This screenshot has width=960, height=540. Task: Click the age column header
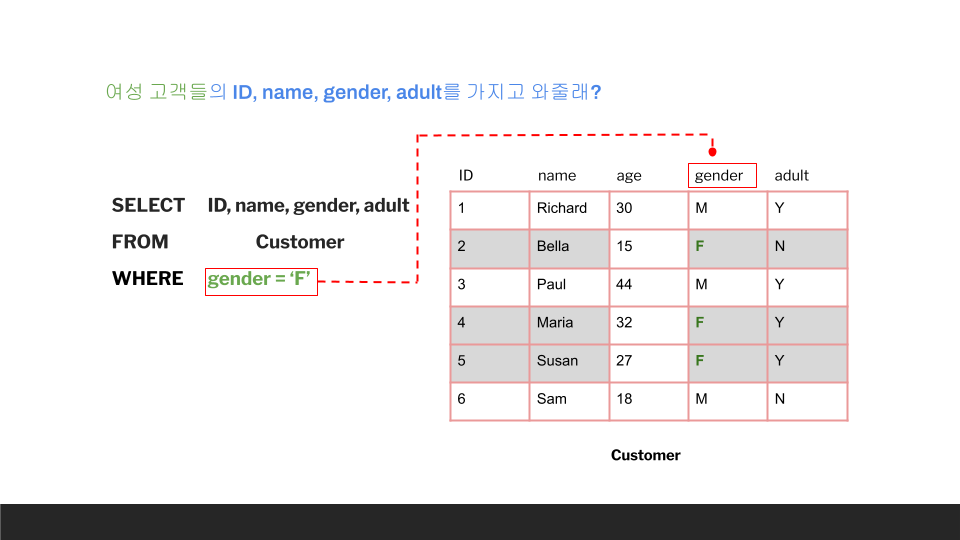[x=629, y=176]
